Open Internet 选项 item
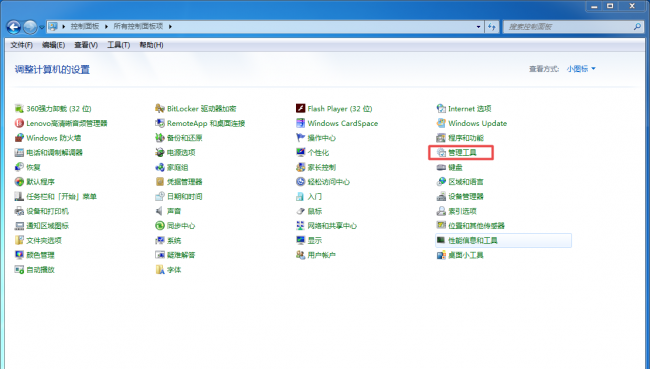 [x=464, y=109]
